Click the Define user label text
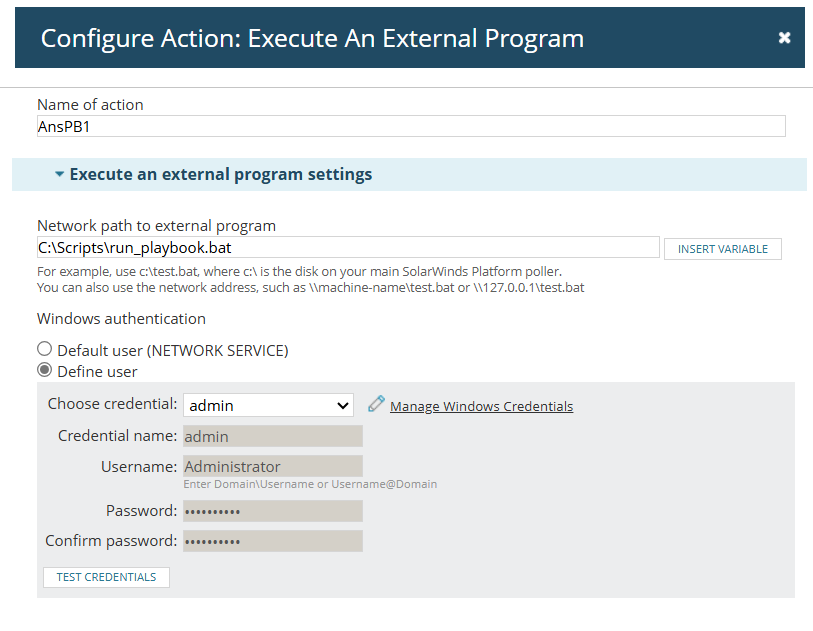 [x=97, y=372]
